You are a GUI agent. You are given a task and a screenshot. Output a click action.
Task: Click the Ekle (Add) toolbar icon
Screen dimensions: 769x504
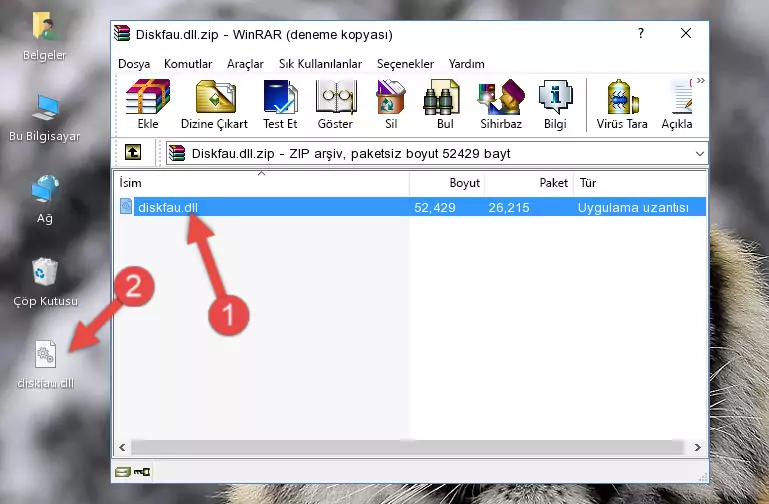click(x=148, y=104)
